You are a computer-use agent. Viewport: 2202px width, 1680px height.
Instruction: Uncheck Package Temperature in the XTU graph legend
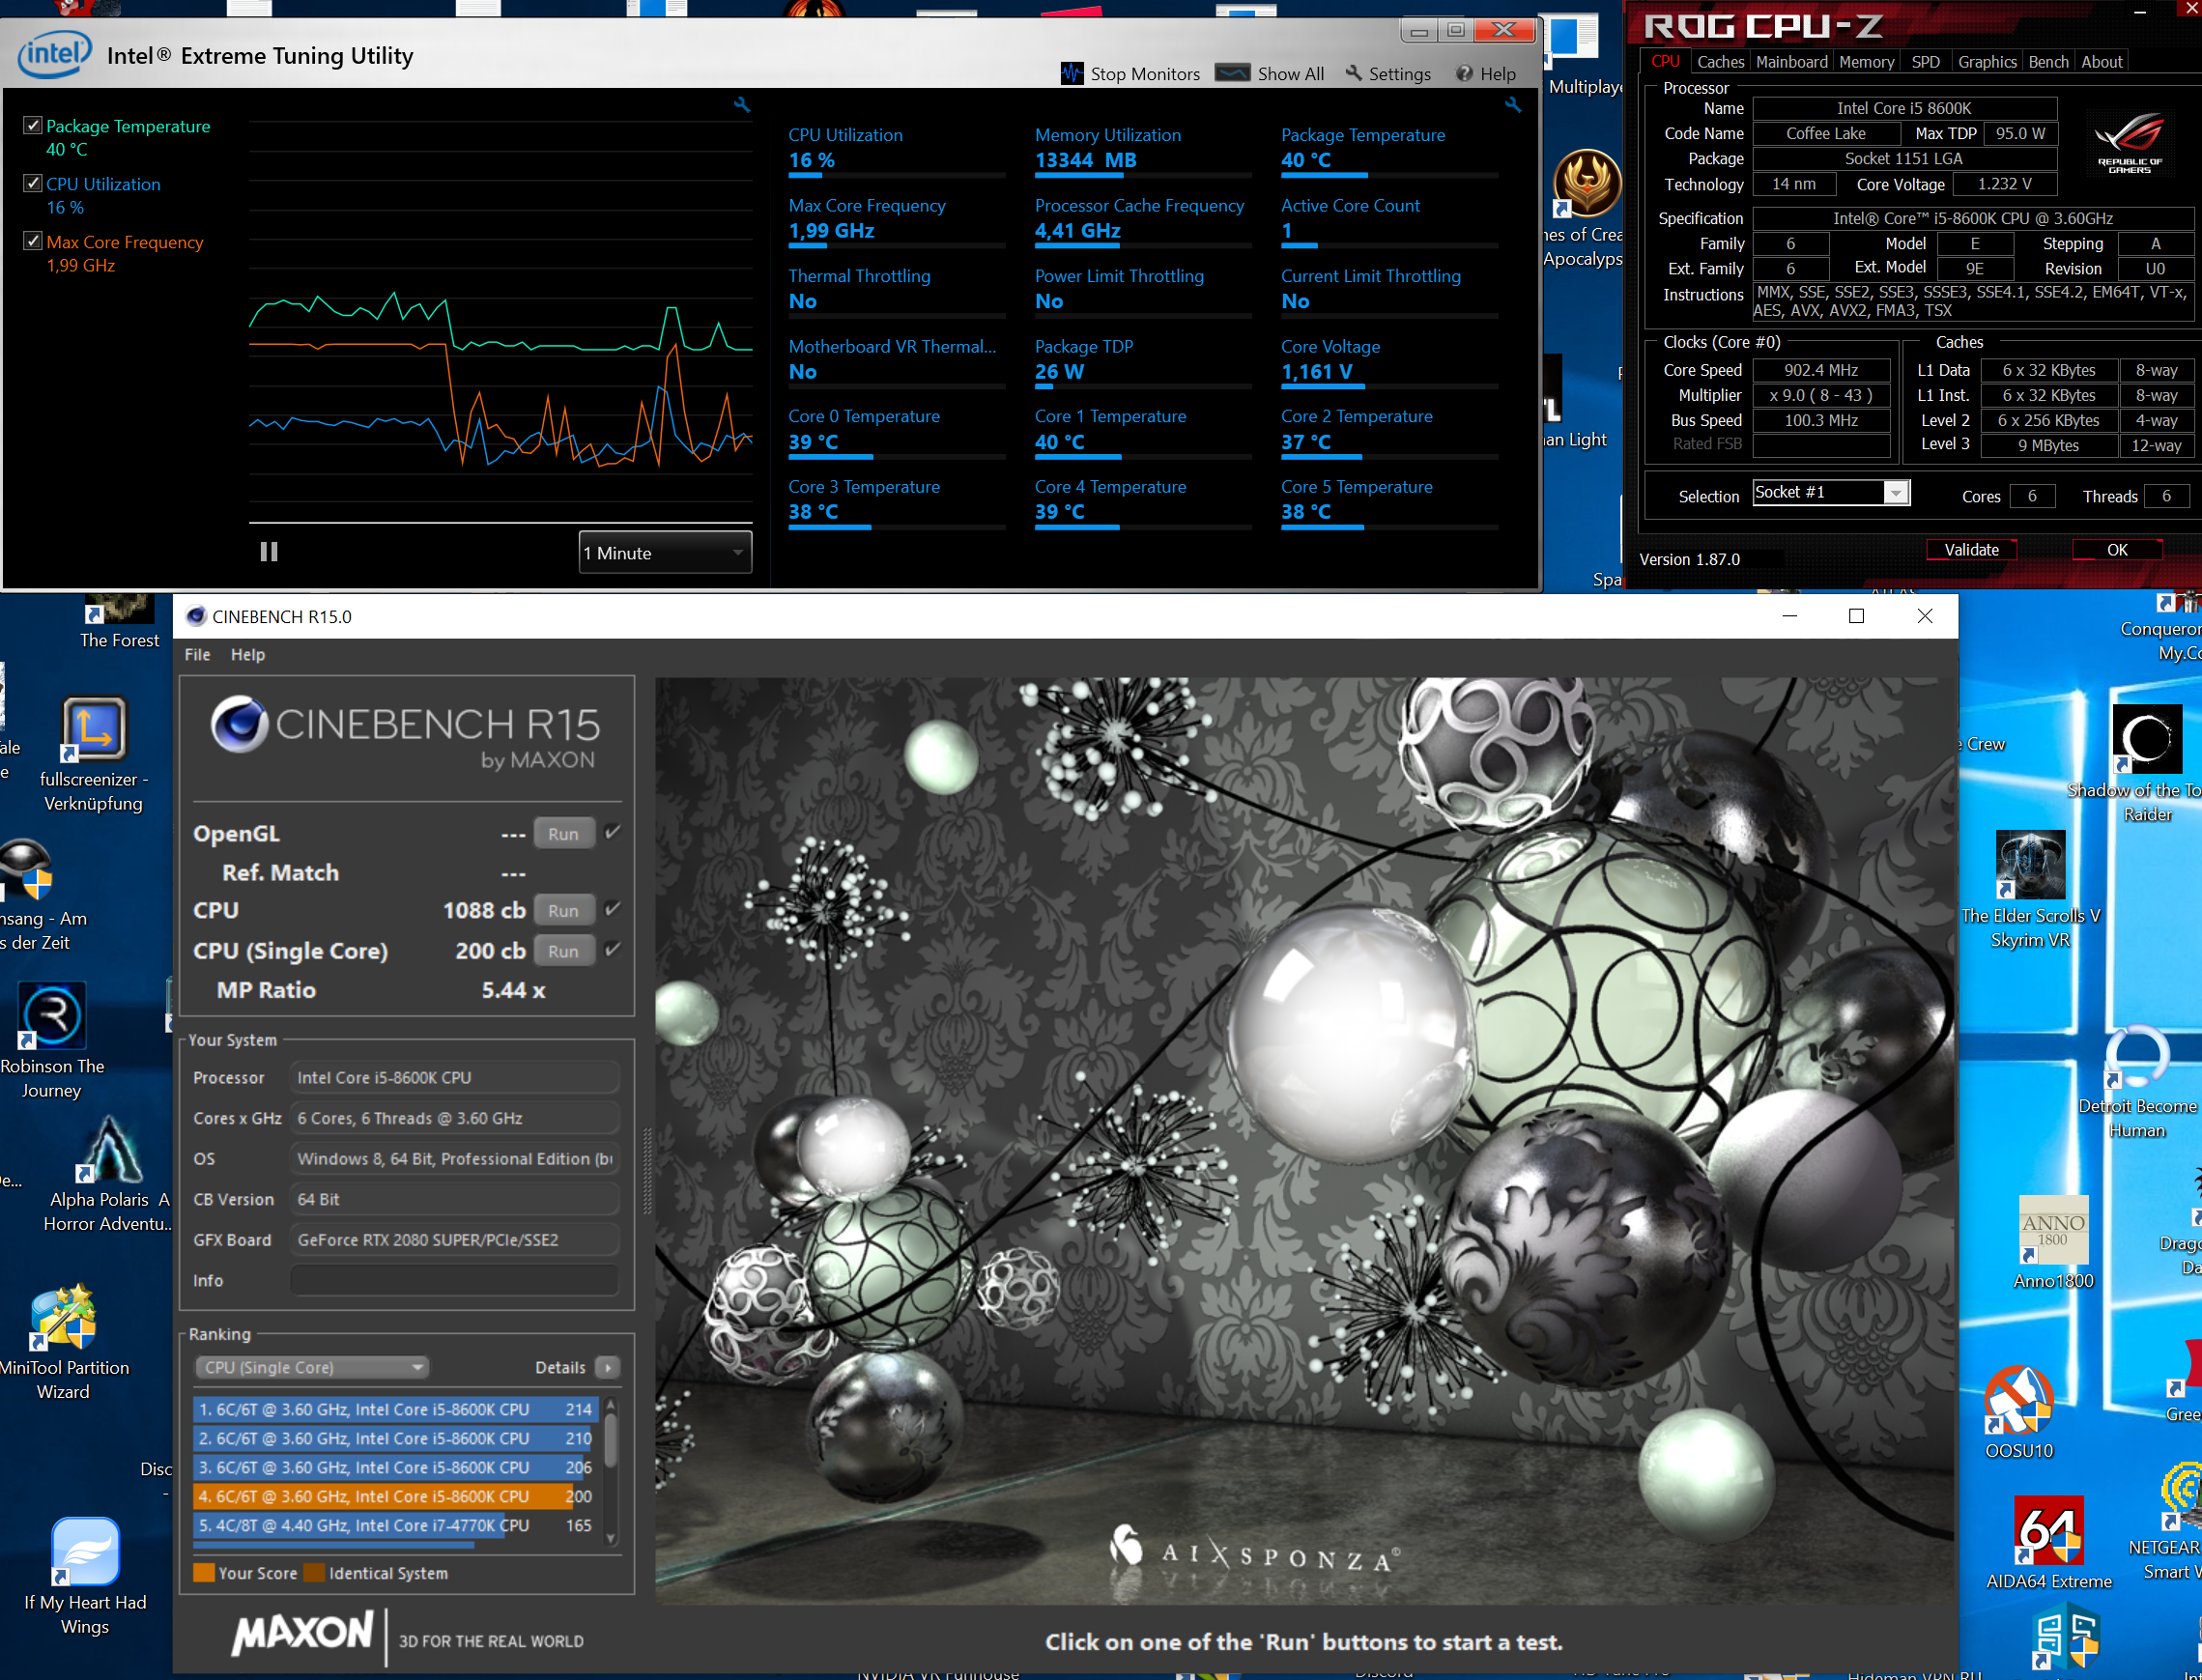[33, 125]
